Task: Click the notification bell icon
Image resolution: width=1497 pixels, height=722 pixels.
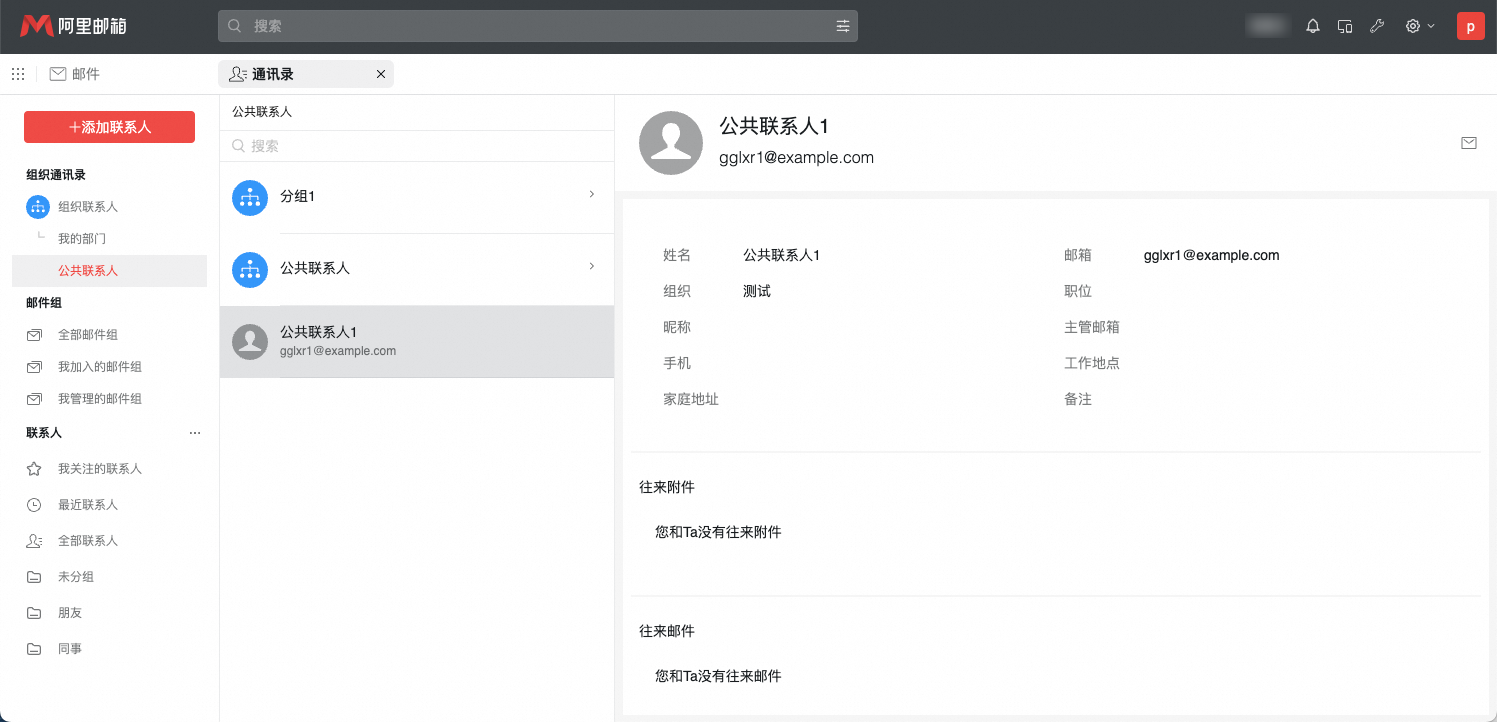Action: [1313, 26]
